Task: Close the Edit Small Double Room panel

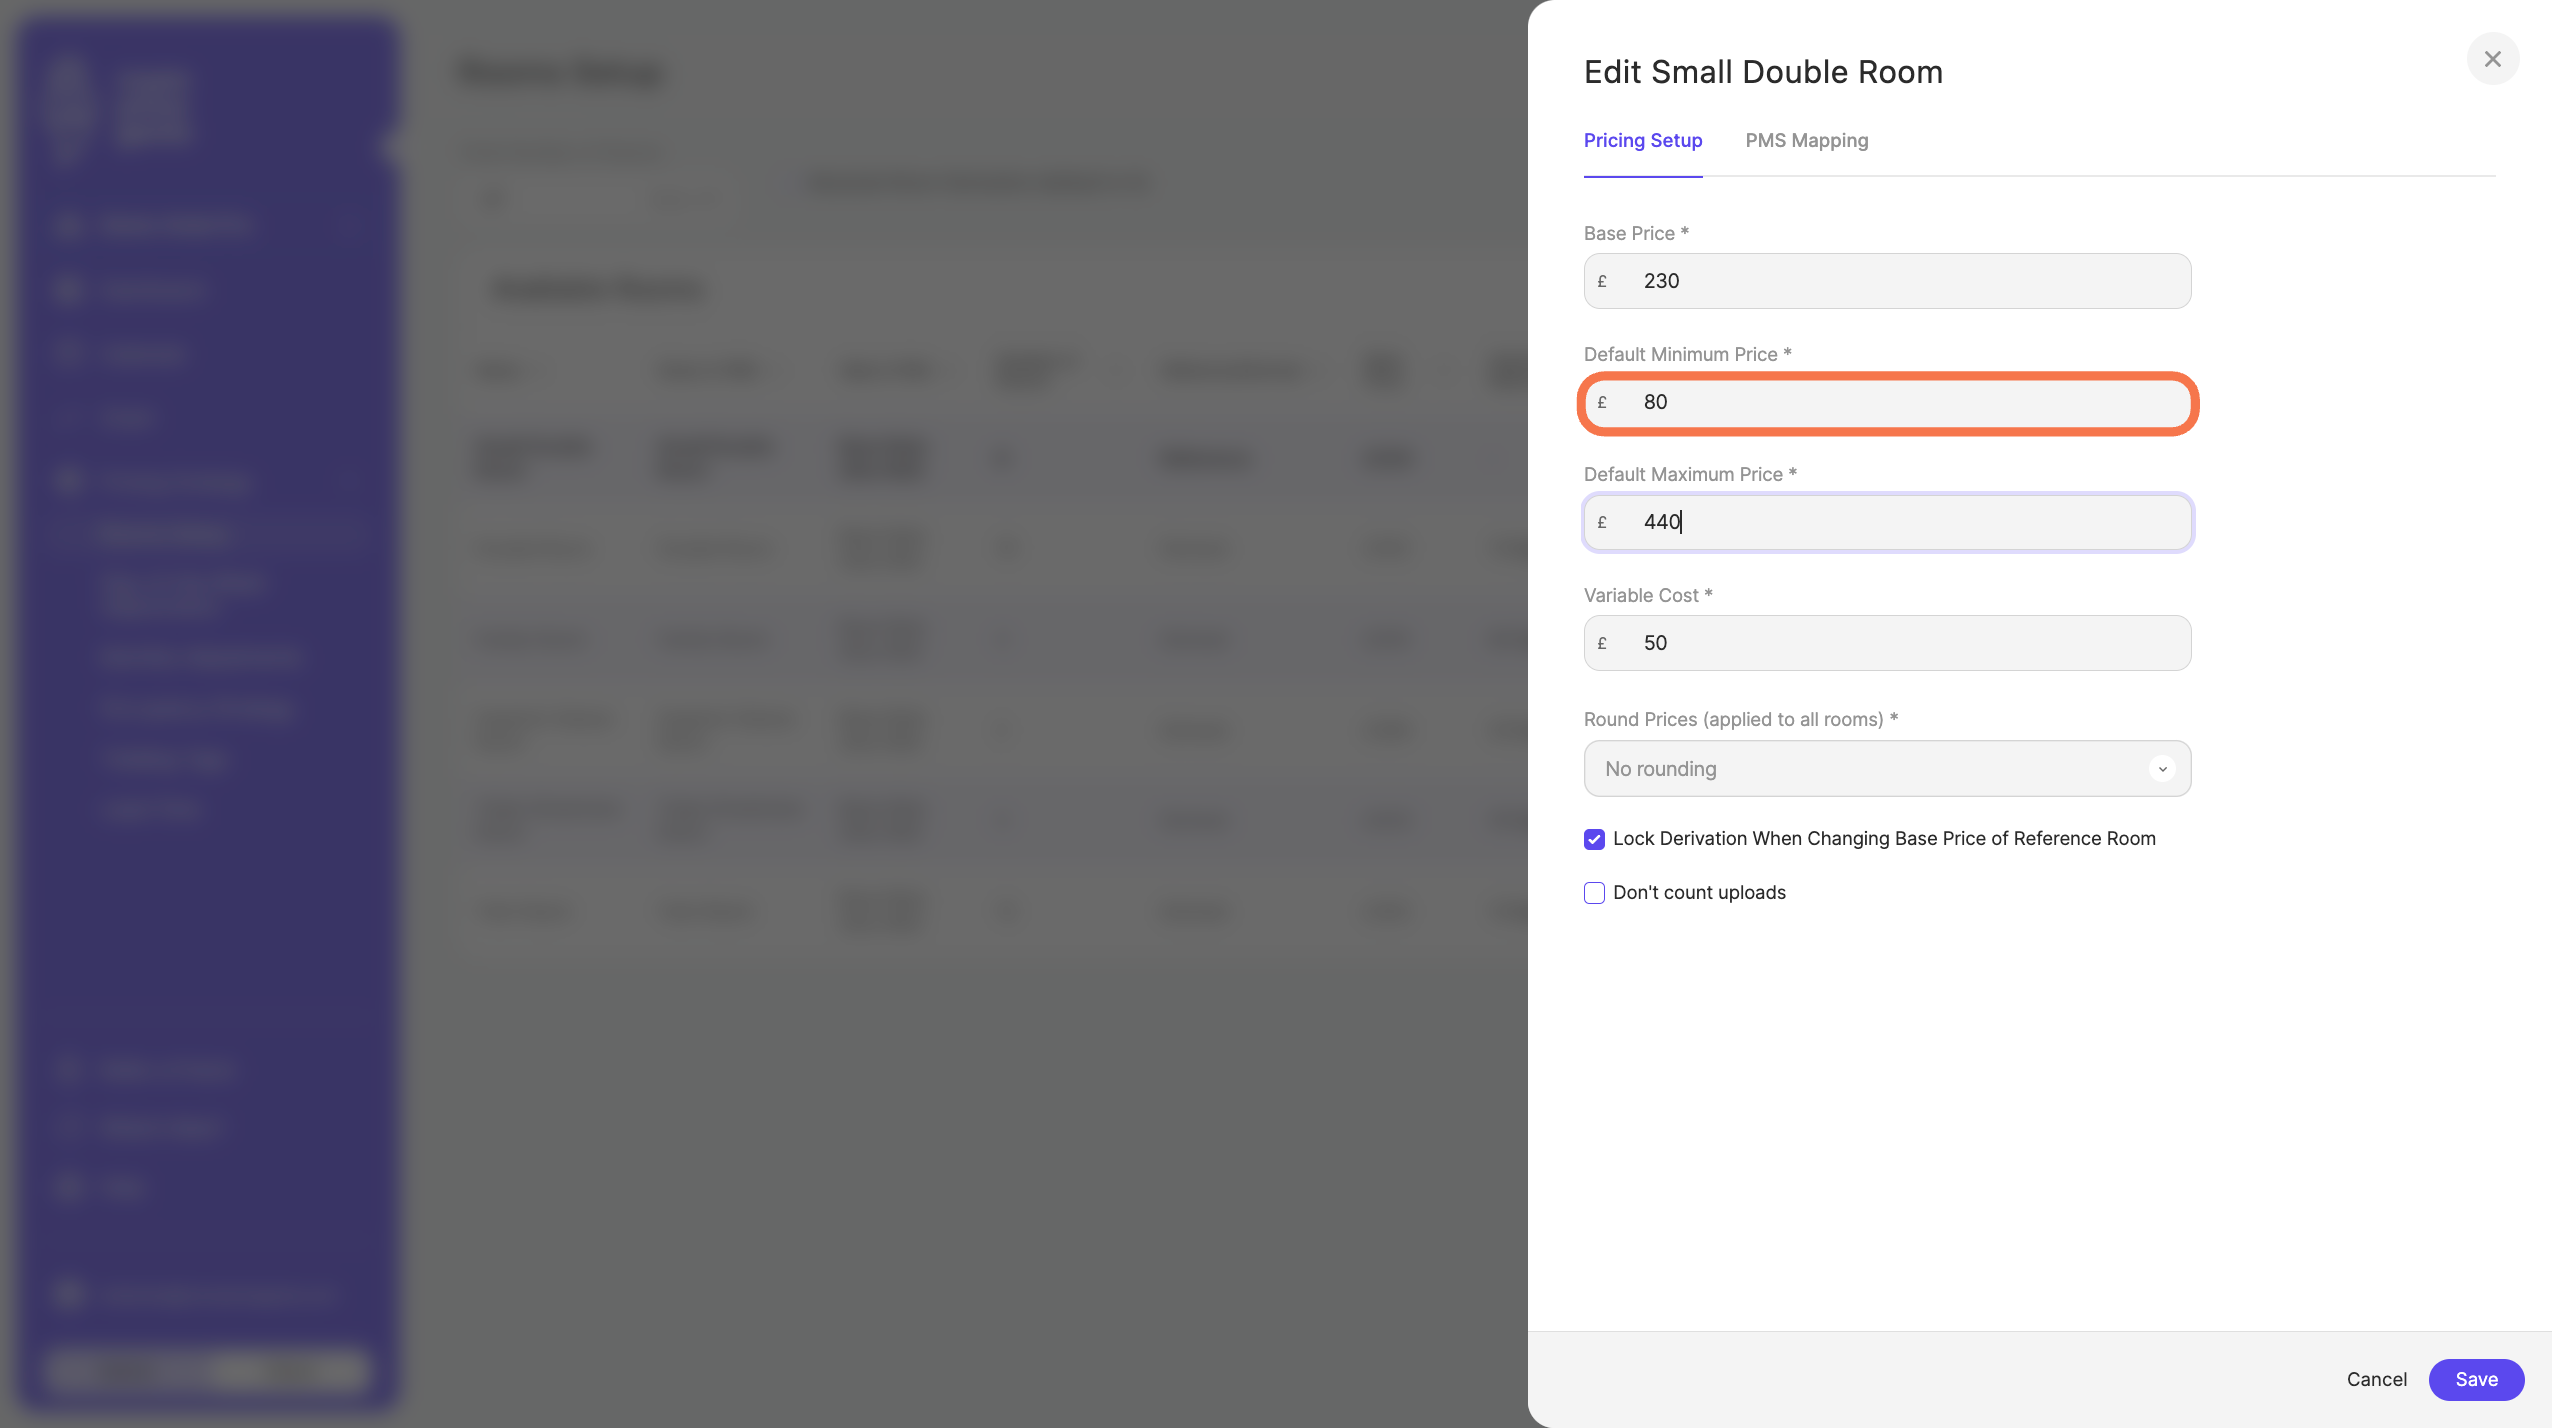Action: (2492, 59)
